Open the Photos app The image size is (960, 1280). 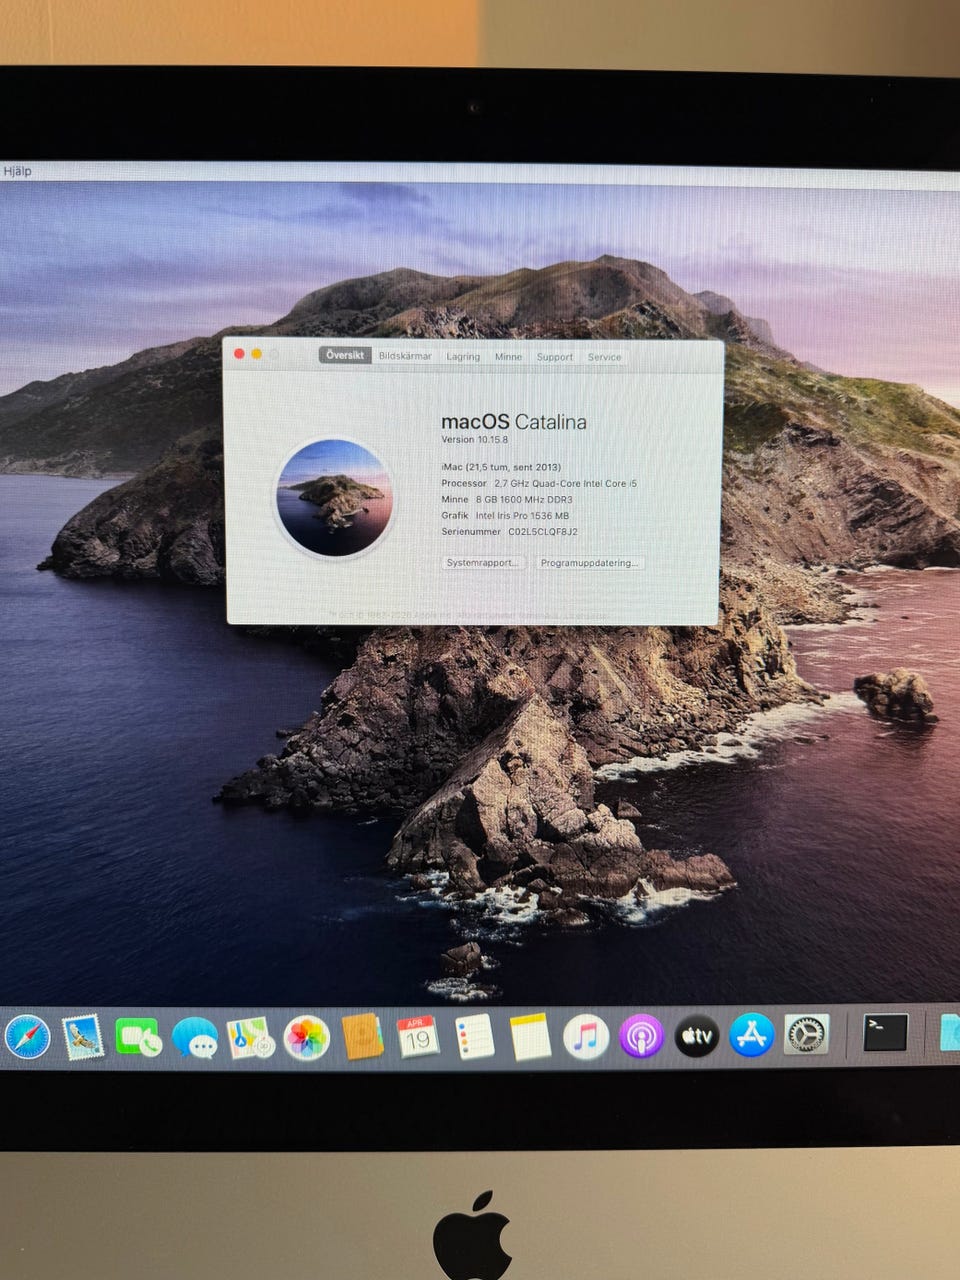[307, 1038]
